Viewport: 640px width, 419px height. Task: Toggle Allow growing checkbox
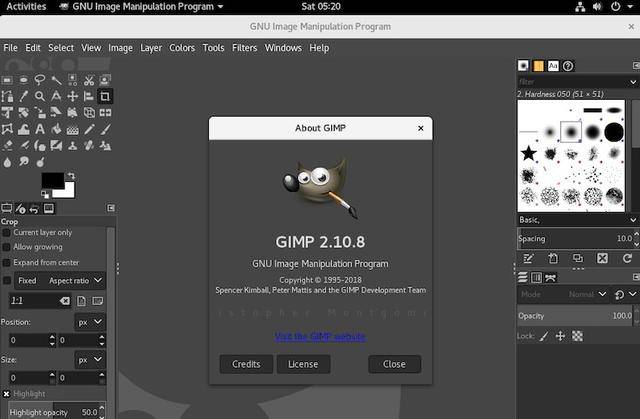coord(6,248)
